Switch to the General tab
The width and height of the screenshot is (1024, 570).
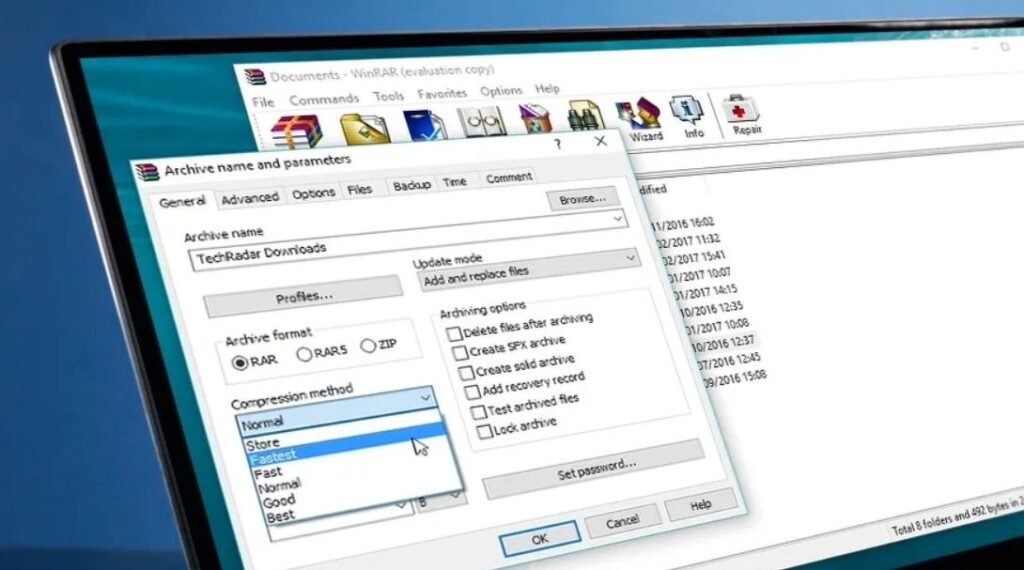pyautogui.click(x=182, y=202)
